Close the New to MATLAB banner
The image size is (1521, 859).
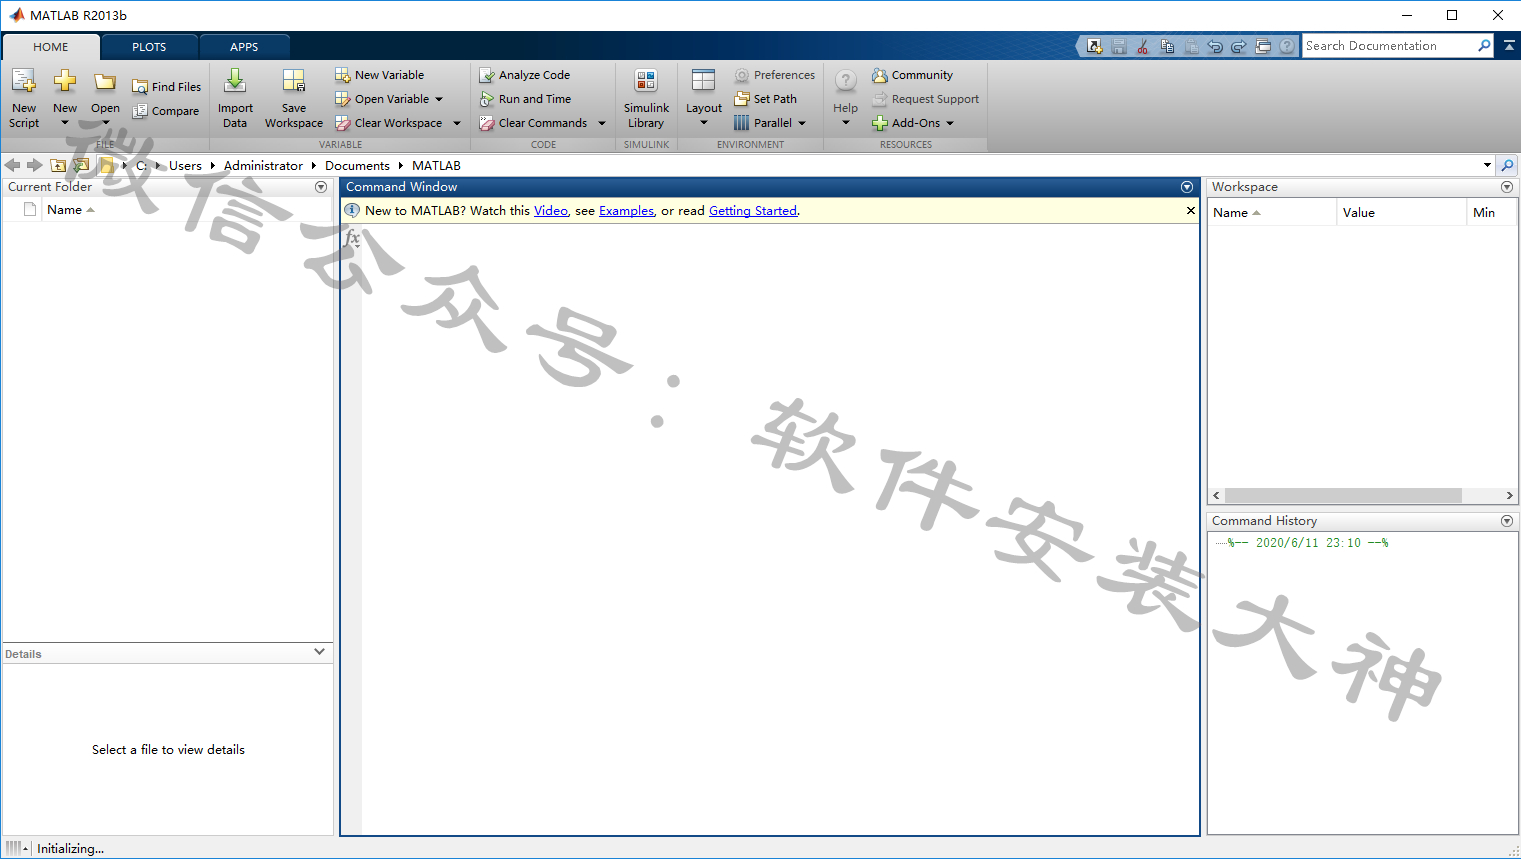click(x=1190, y=210)
